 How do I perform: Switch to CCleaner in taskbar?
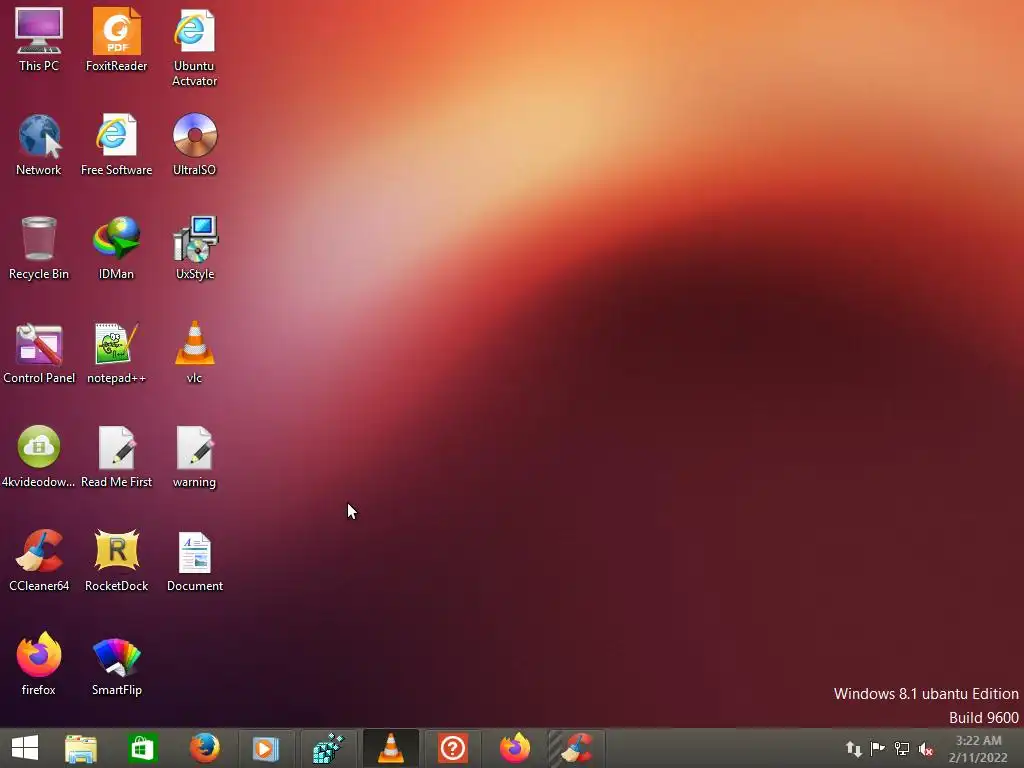(x=577, y=748)
